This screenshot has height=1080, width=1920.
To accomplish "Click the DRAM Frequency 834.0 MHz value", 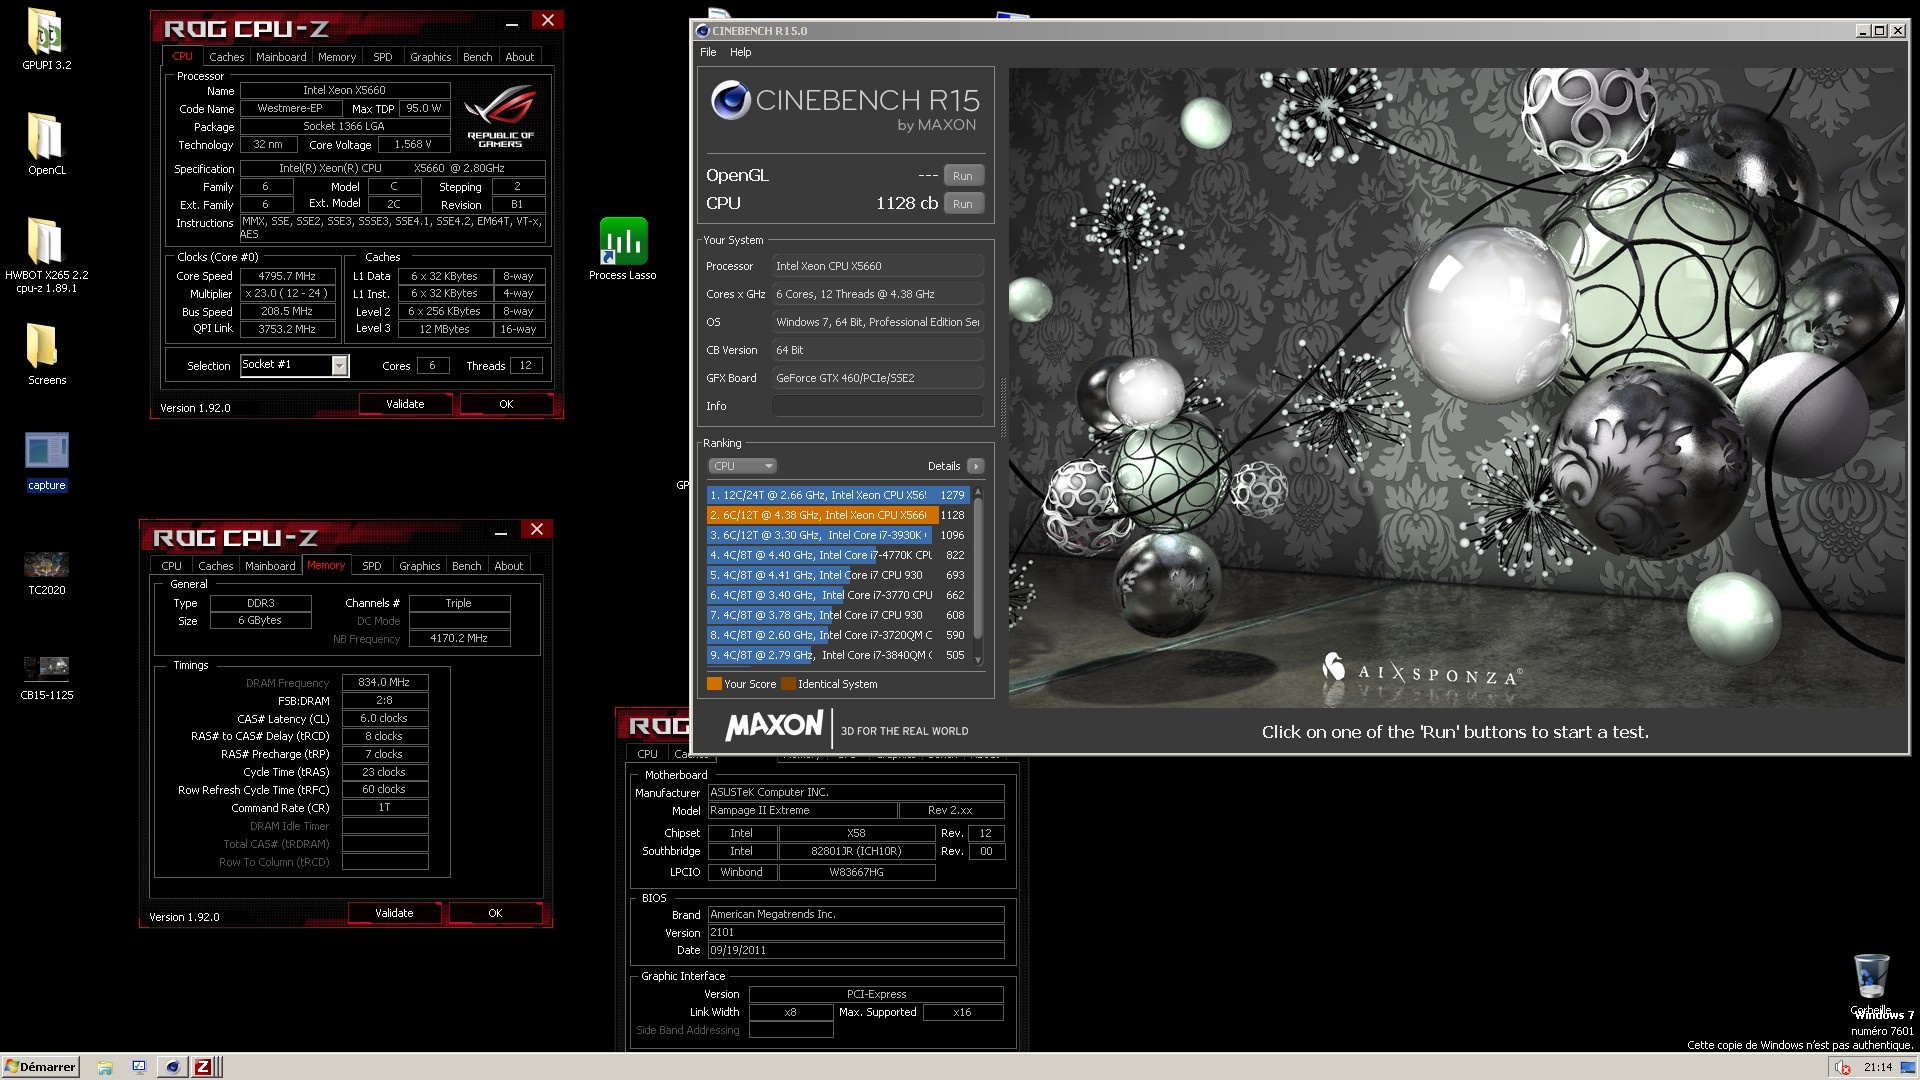I will [x=384, y=682].
